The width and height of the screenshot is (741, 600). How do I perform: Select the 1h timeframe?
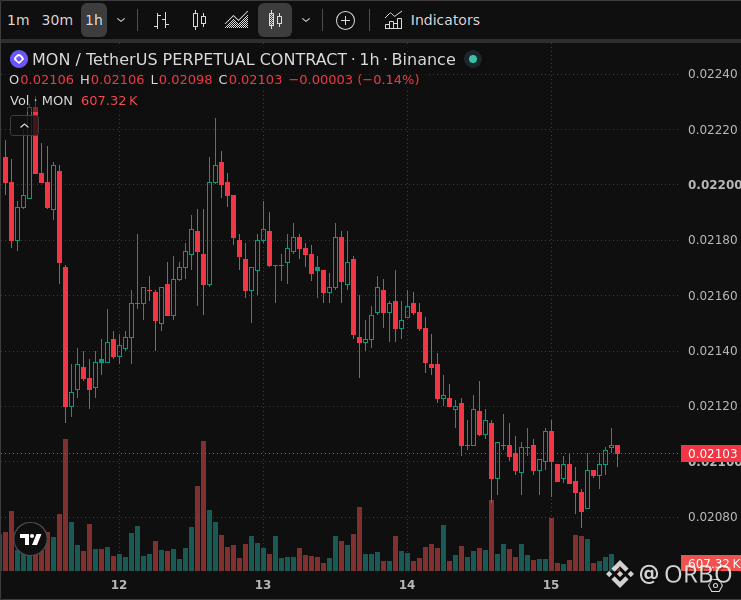pyautogui.click(x=94, y=20)
